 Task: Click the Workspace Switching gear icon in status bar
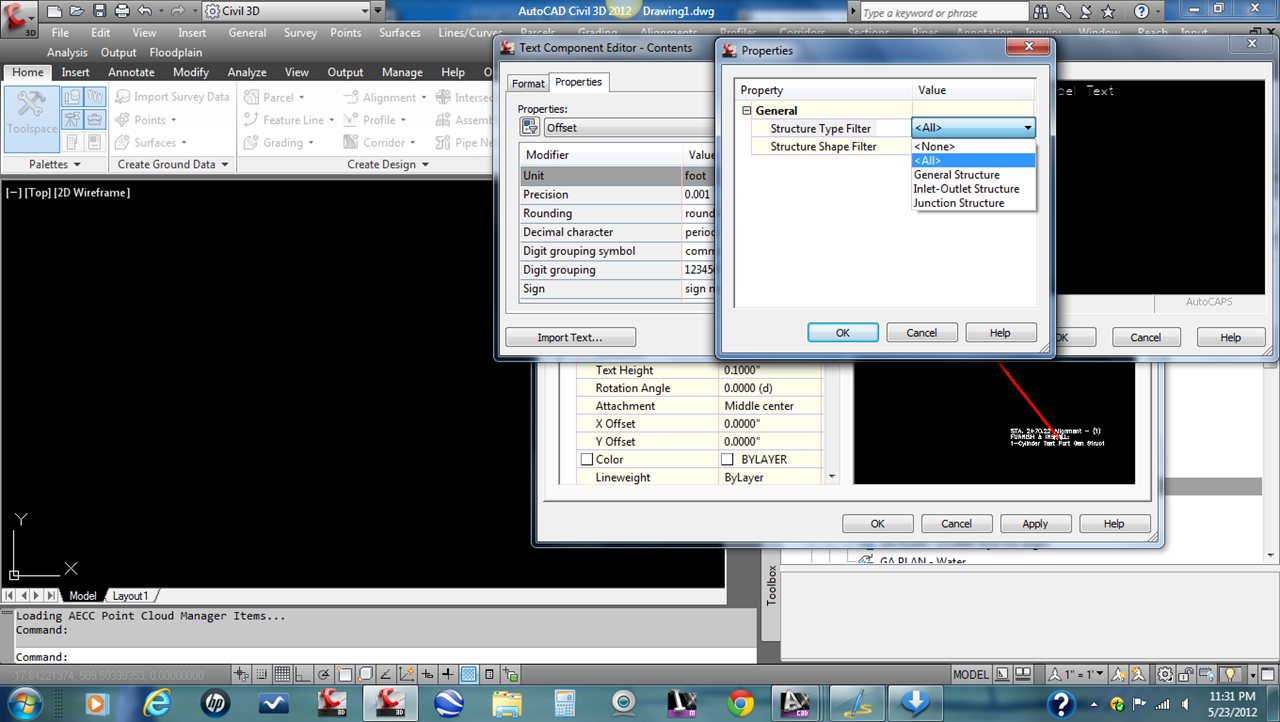(1166, 675)
